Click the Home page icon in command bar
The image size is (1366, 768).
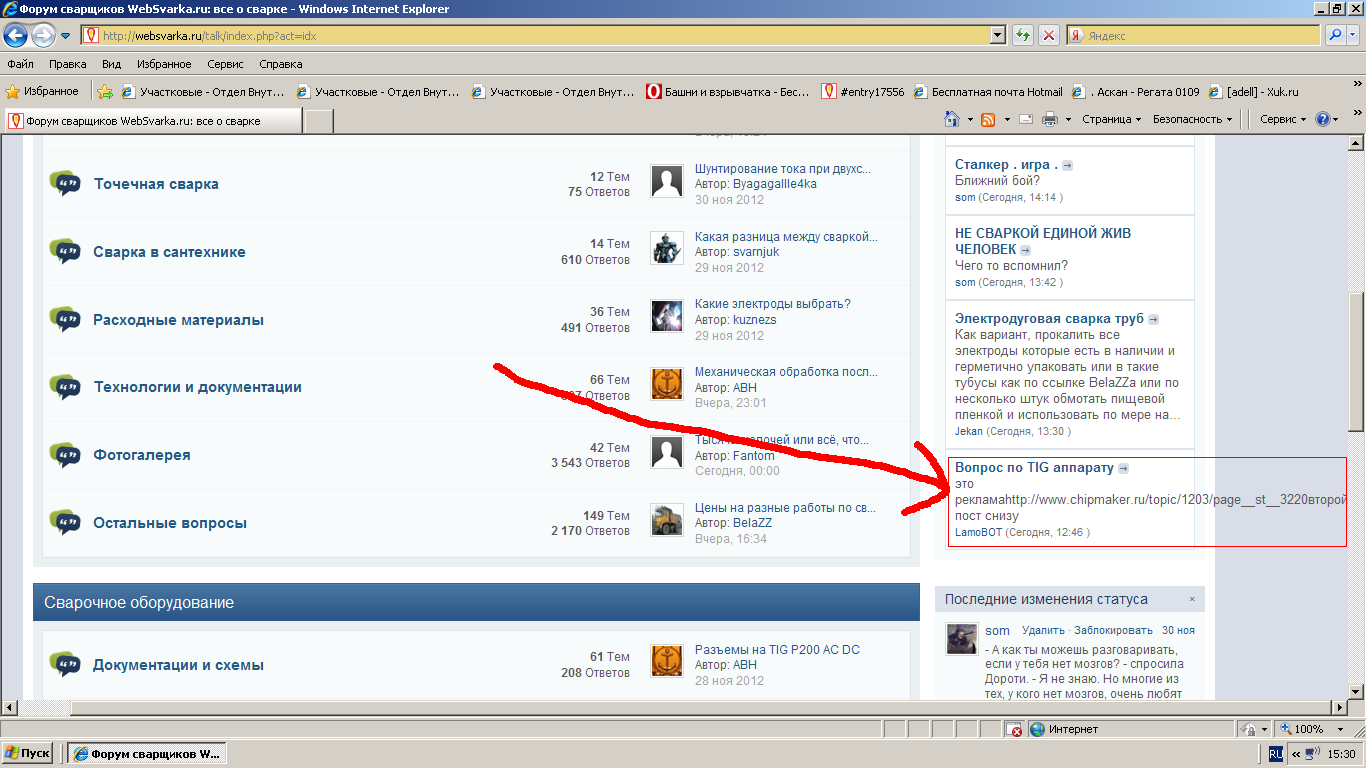[952, 119]
